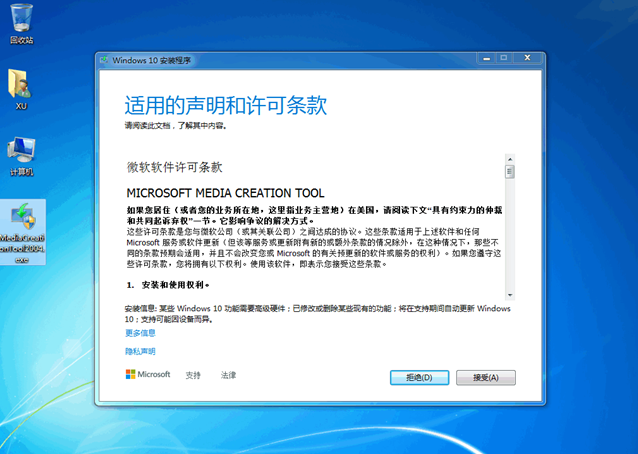The width and height of the screenshot is (638, 454).
Task: Click the 适用的声明和许可条款 page title
Action: (x=226, y=105)
